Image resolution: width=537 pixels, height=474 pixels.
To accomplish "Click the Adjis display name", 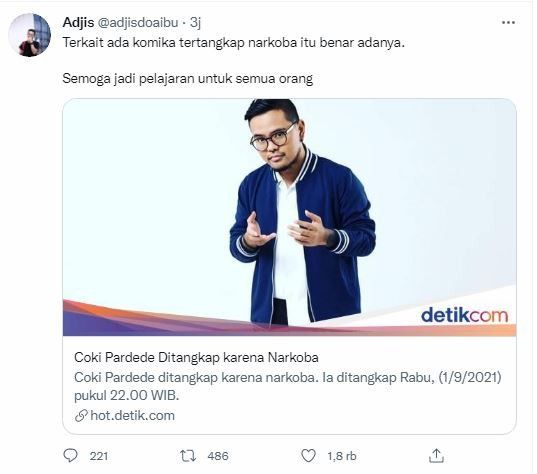I will (78, 22).
